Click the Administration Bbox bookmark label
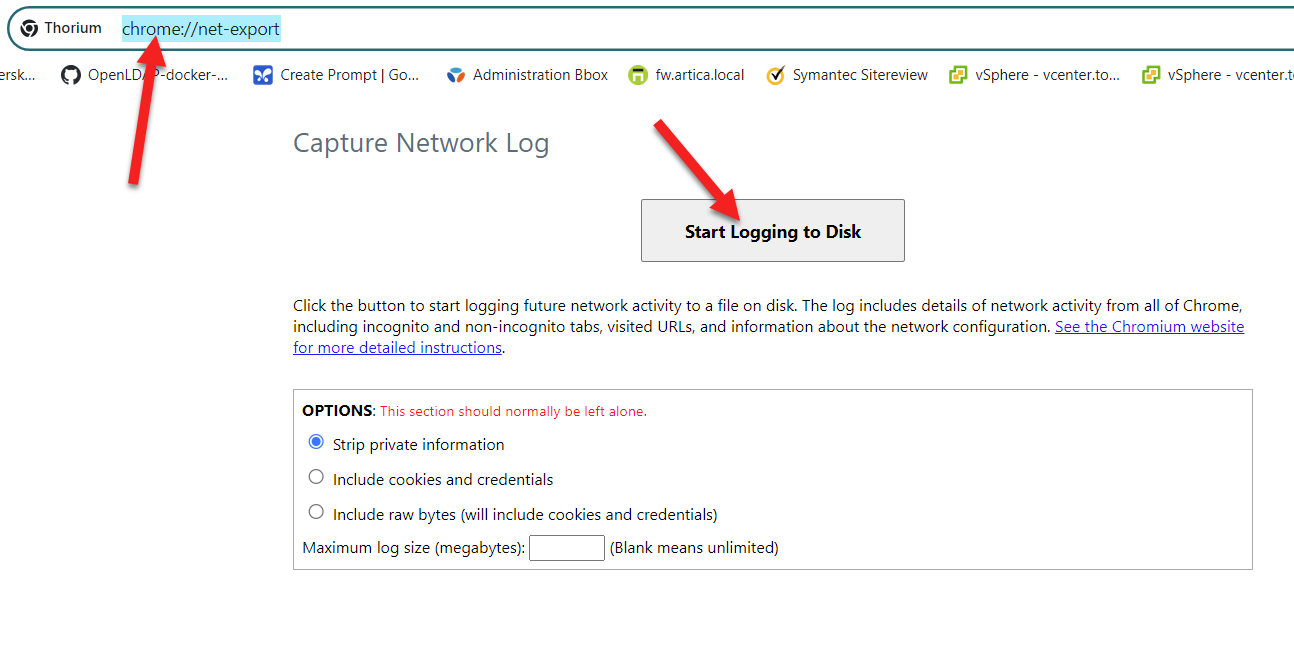Screen dimensions: 1294x665 coord(540,75)
